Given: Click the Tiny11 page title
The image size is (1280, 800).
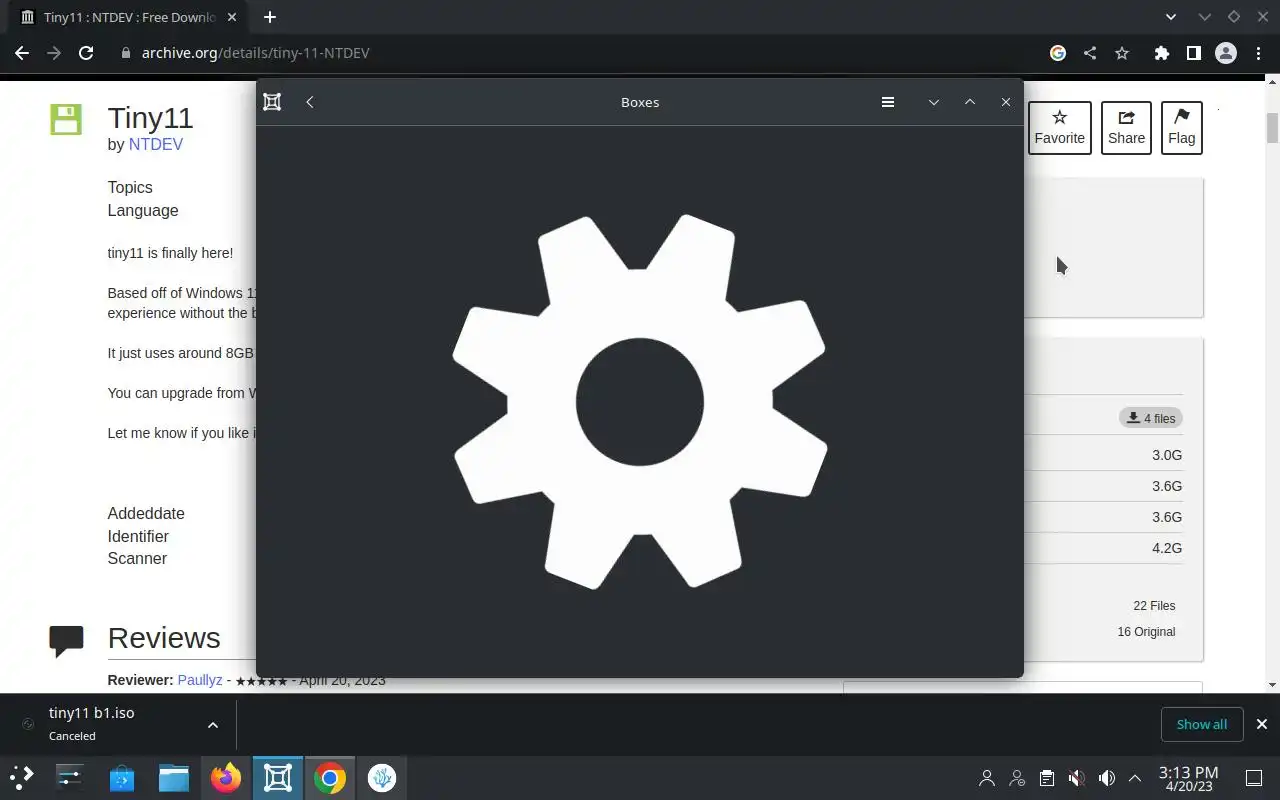Looking at the screenshot, I should [x=150, y=117].
